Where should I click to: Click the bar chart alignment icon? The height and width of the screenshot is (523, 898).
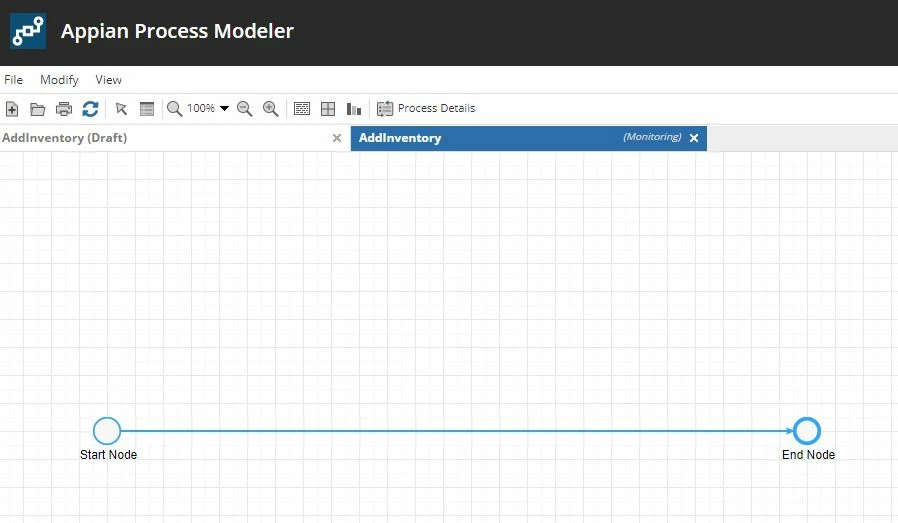(354, 109)
